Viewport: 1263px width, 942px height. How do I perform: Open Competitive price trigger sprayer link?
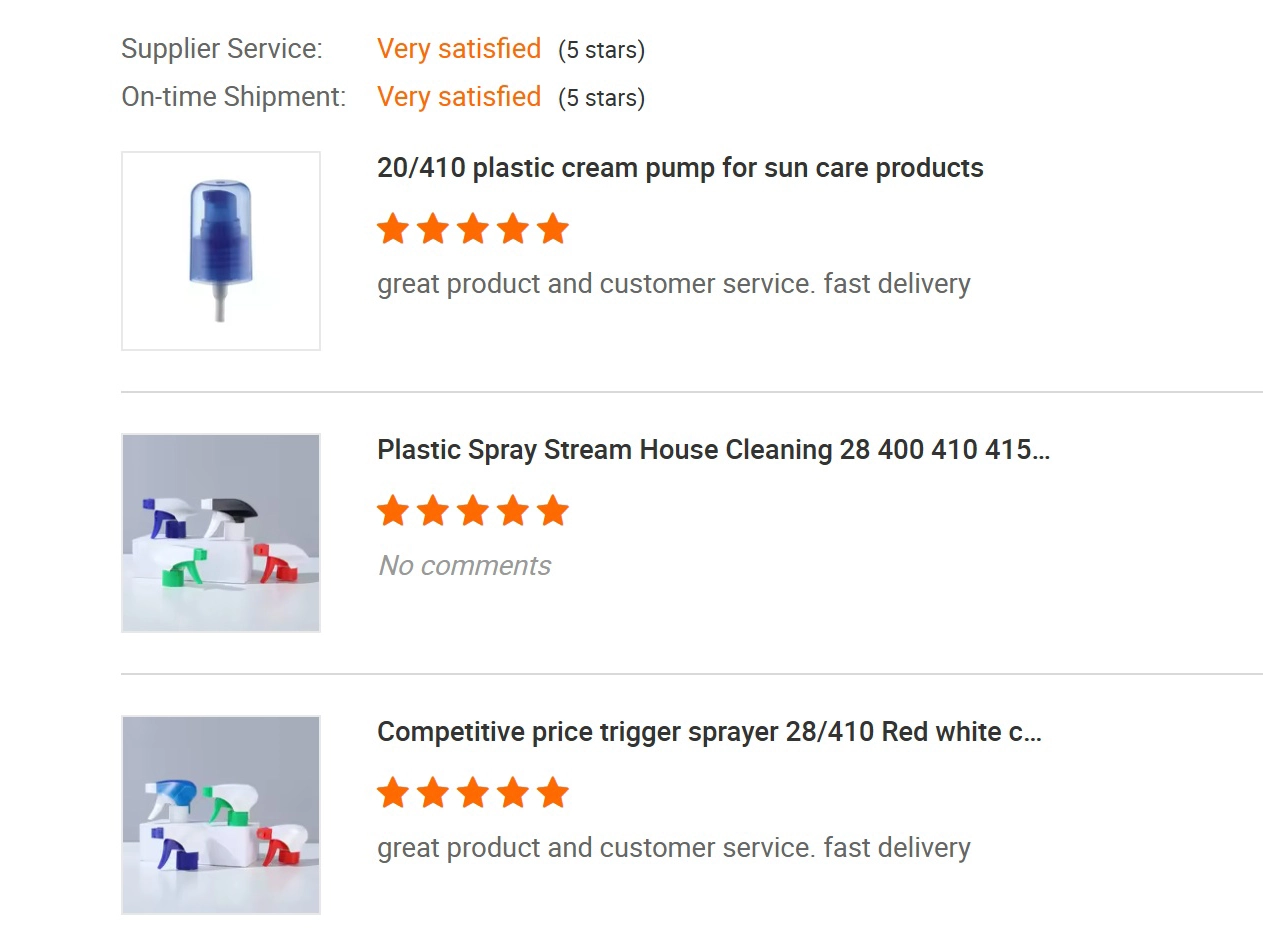tap(709, 732)
